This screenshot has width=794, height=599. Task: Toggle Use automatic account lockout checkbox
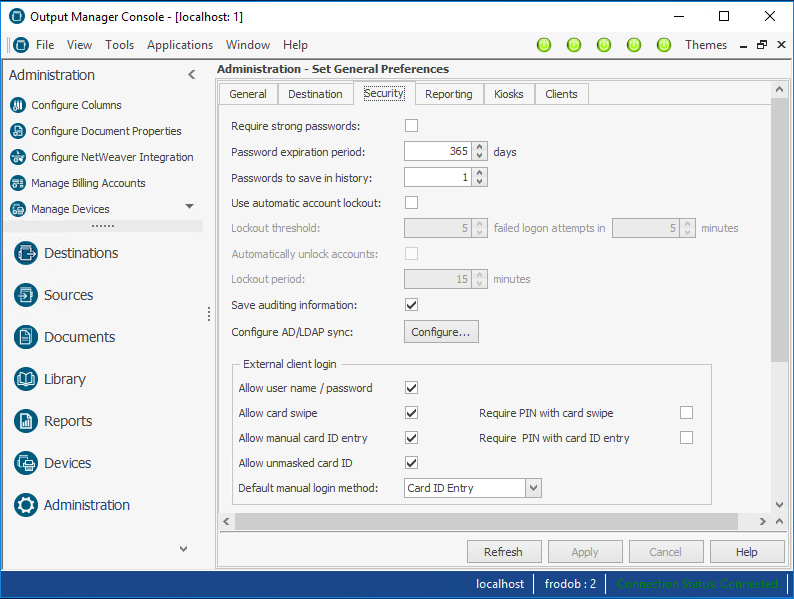412,203
